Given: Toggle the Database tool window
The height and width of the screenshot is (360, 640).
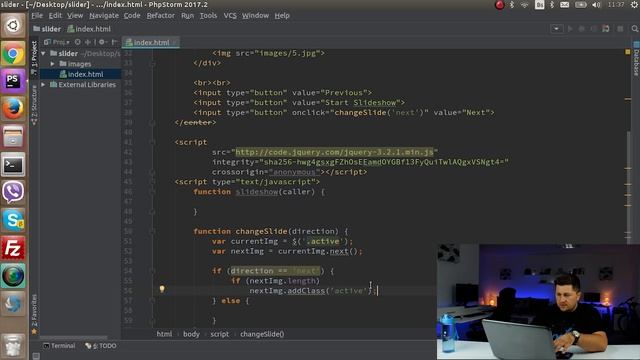Looking at the screenshot, I should pyautogui.click(x=636, y=59).
